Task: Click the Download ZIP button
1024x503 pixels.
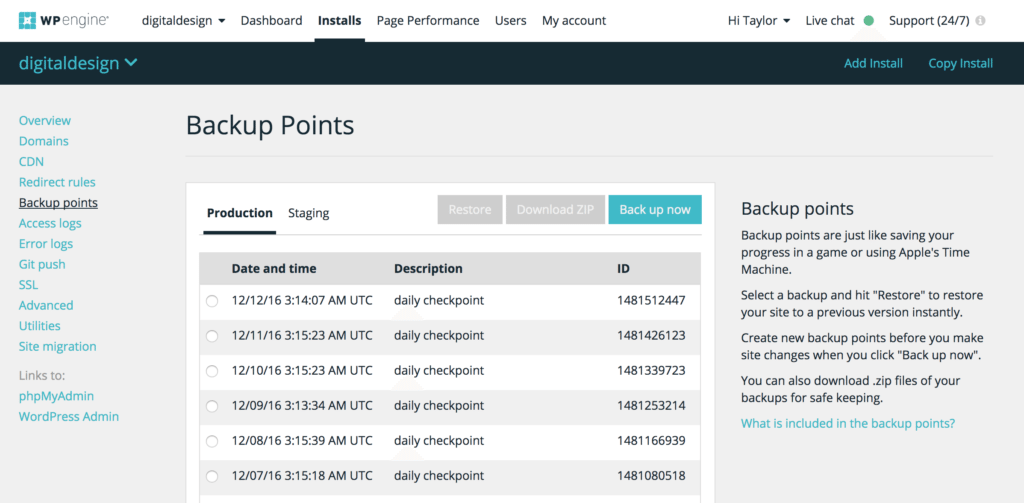Action: click(x=554, y=209)
